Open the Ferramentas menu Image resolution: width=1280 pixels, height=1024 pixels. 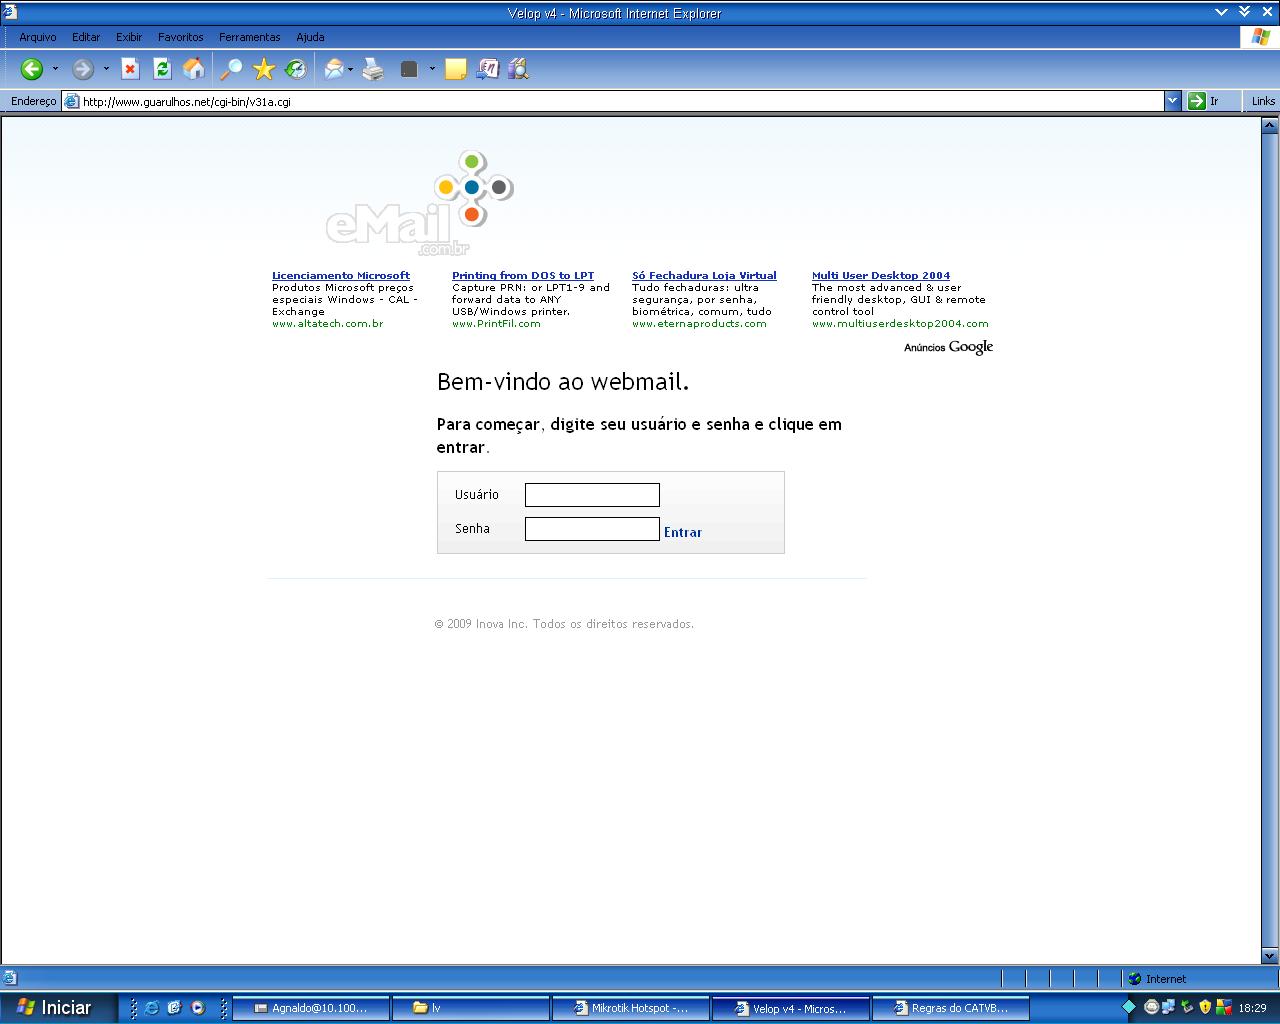pos(250,37)
